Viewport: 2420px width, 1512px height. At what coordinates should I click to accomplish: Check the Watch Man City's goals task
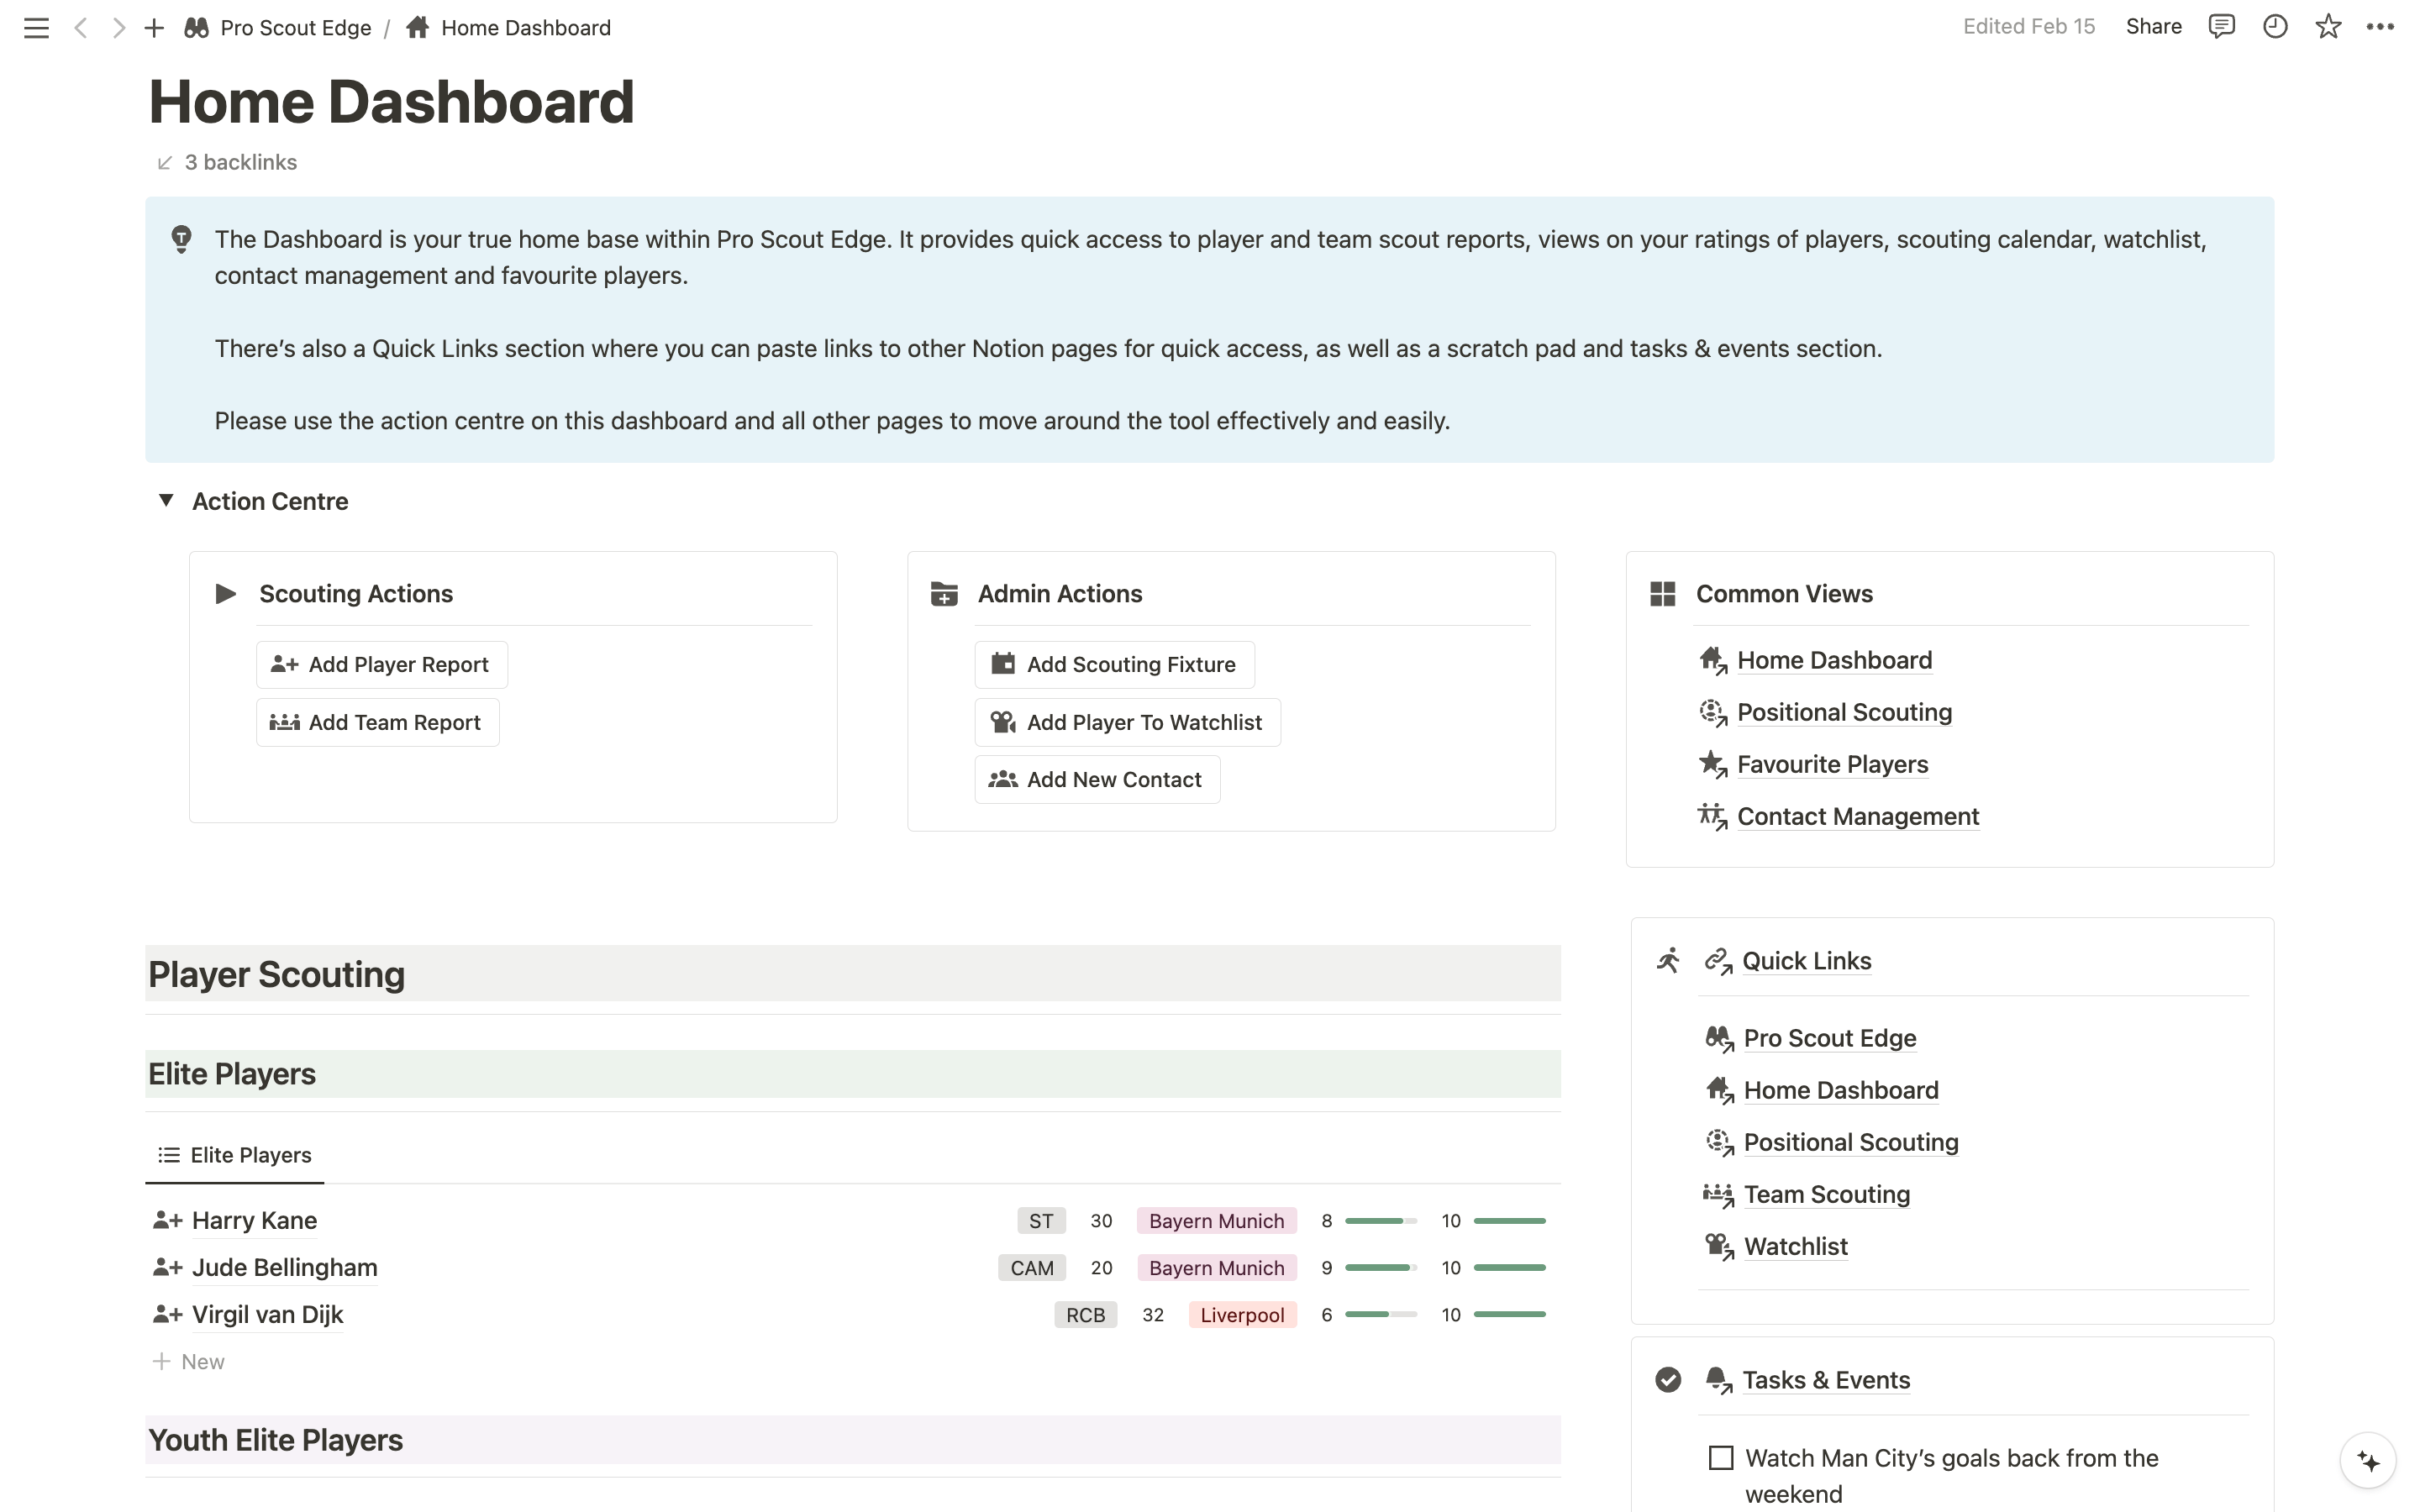coord(1720,1458)
